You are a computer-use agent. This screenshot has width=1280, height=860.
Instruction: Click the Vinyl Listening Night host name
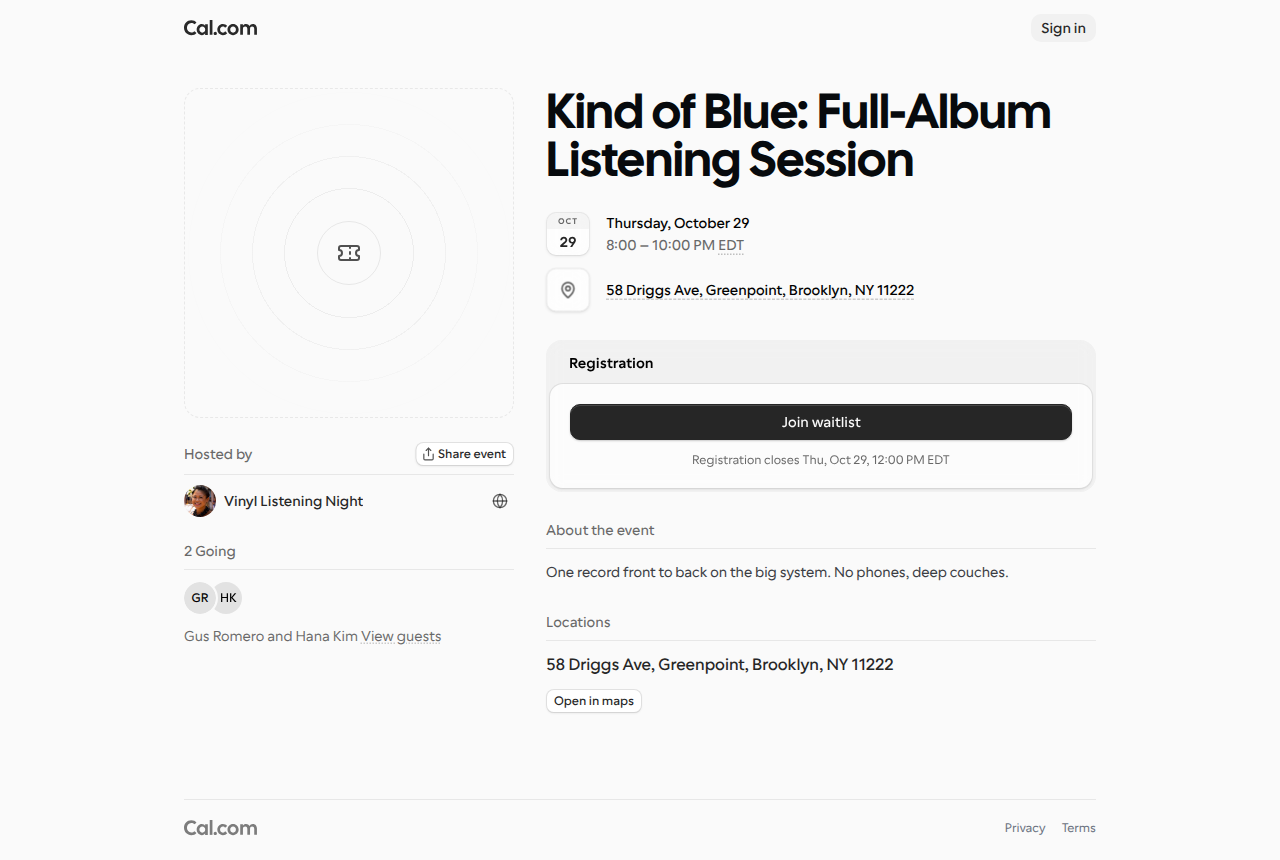[293, 501]
